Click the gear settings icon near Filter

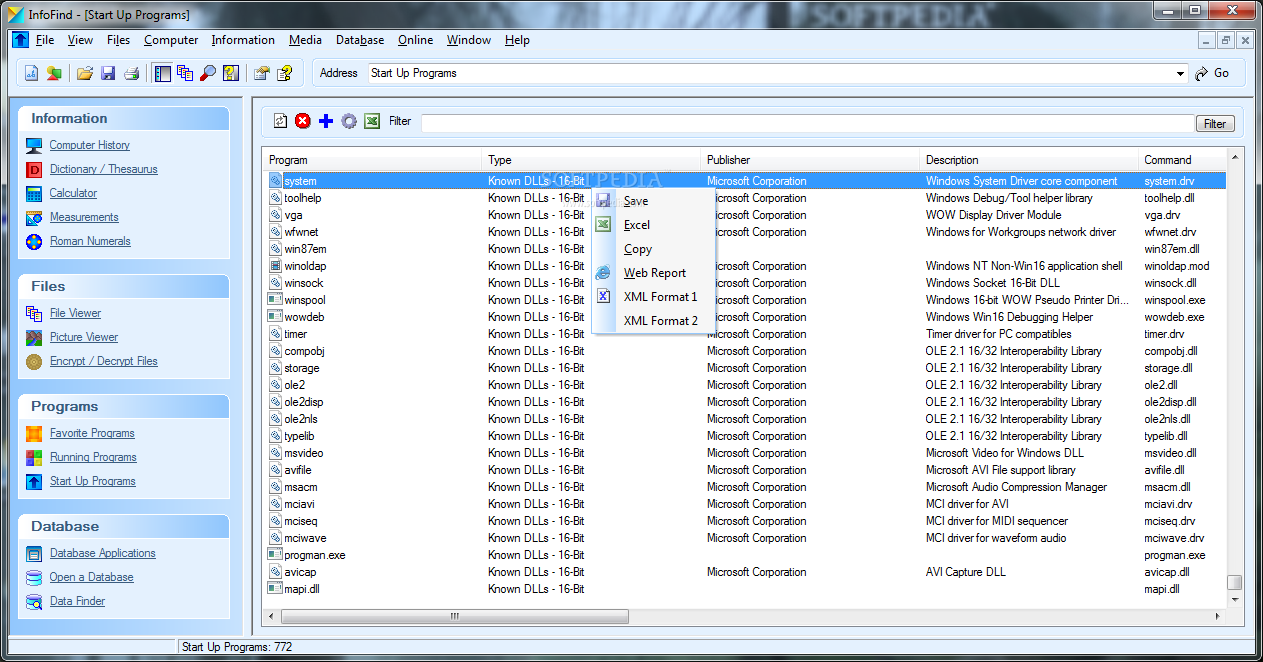[349, 121]
